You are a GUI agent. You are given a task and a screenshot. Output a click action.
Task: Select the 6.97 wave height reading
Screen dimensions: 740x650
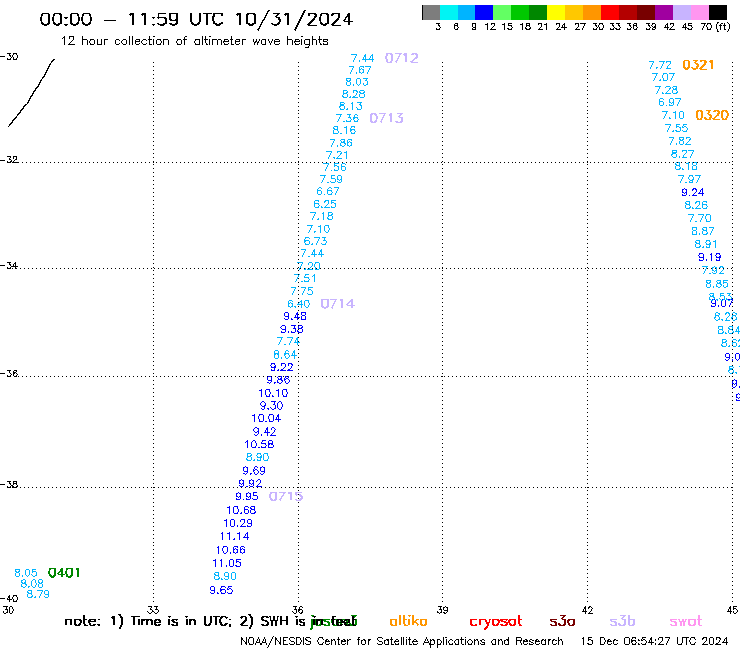(x=670, y=102)
